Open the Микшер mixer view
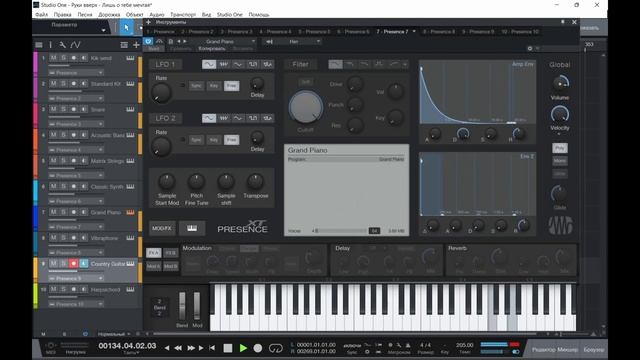The height and width of the screenshot is (360, 640). click(x=568, y=350)
